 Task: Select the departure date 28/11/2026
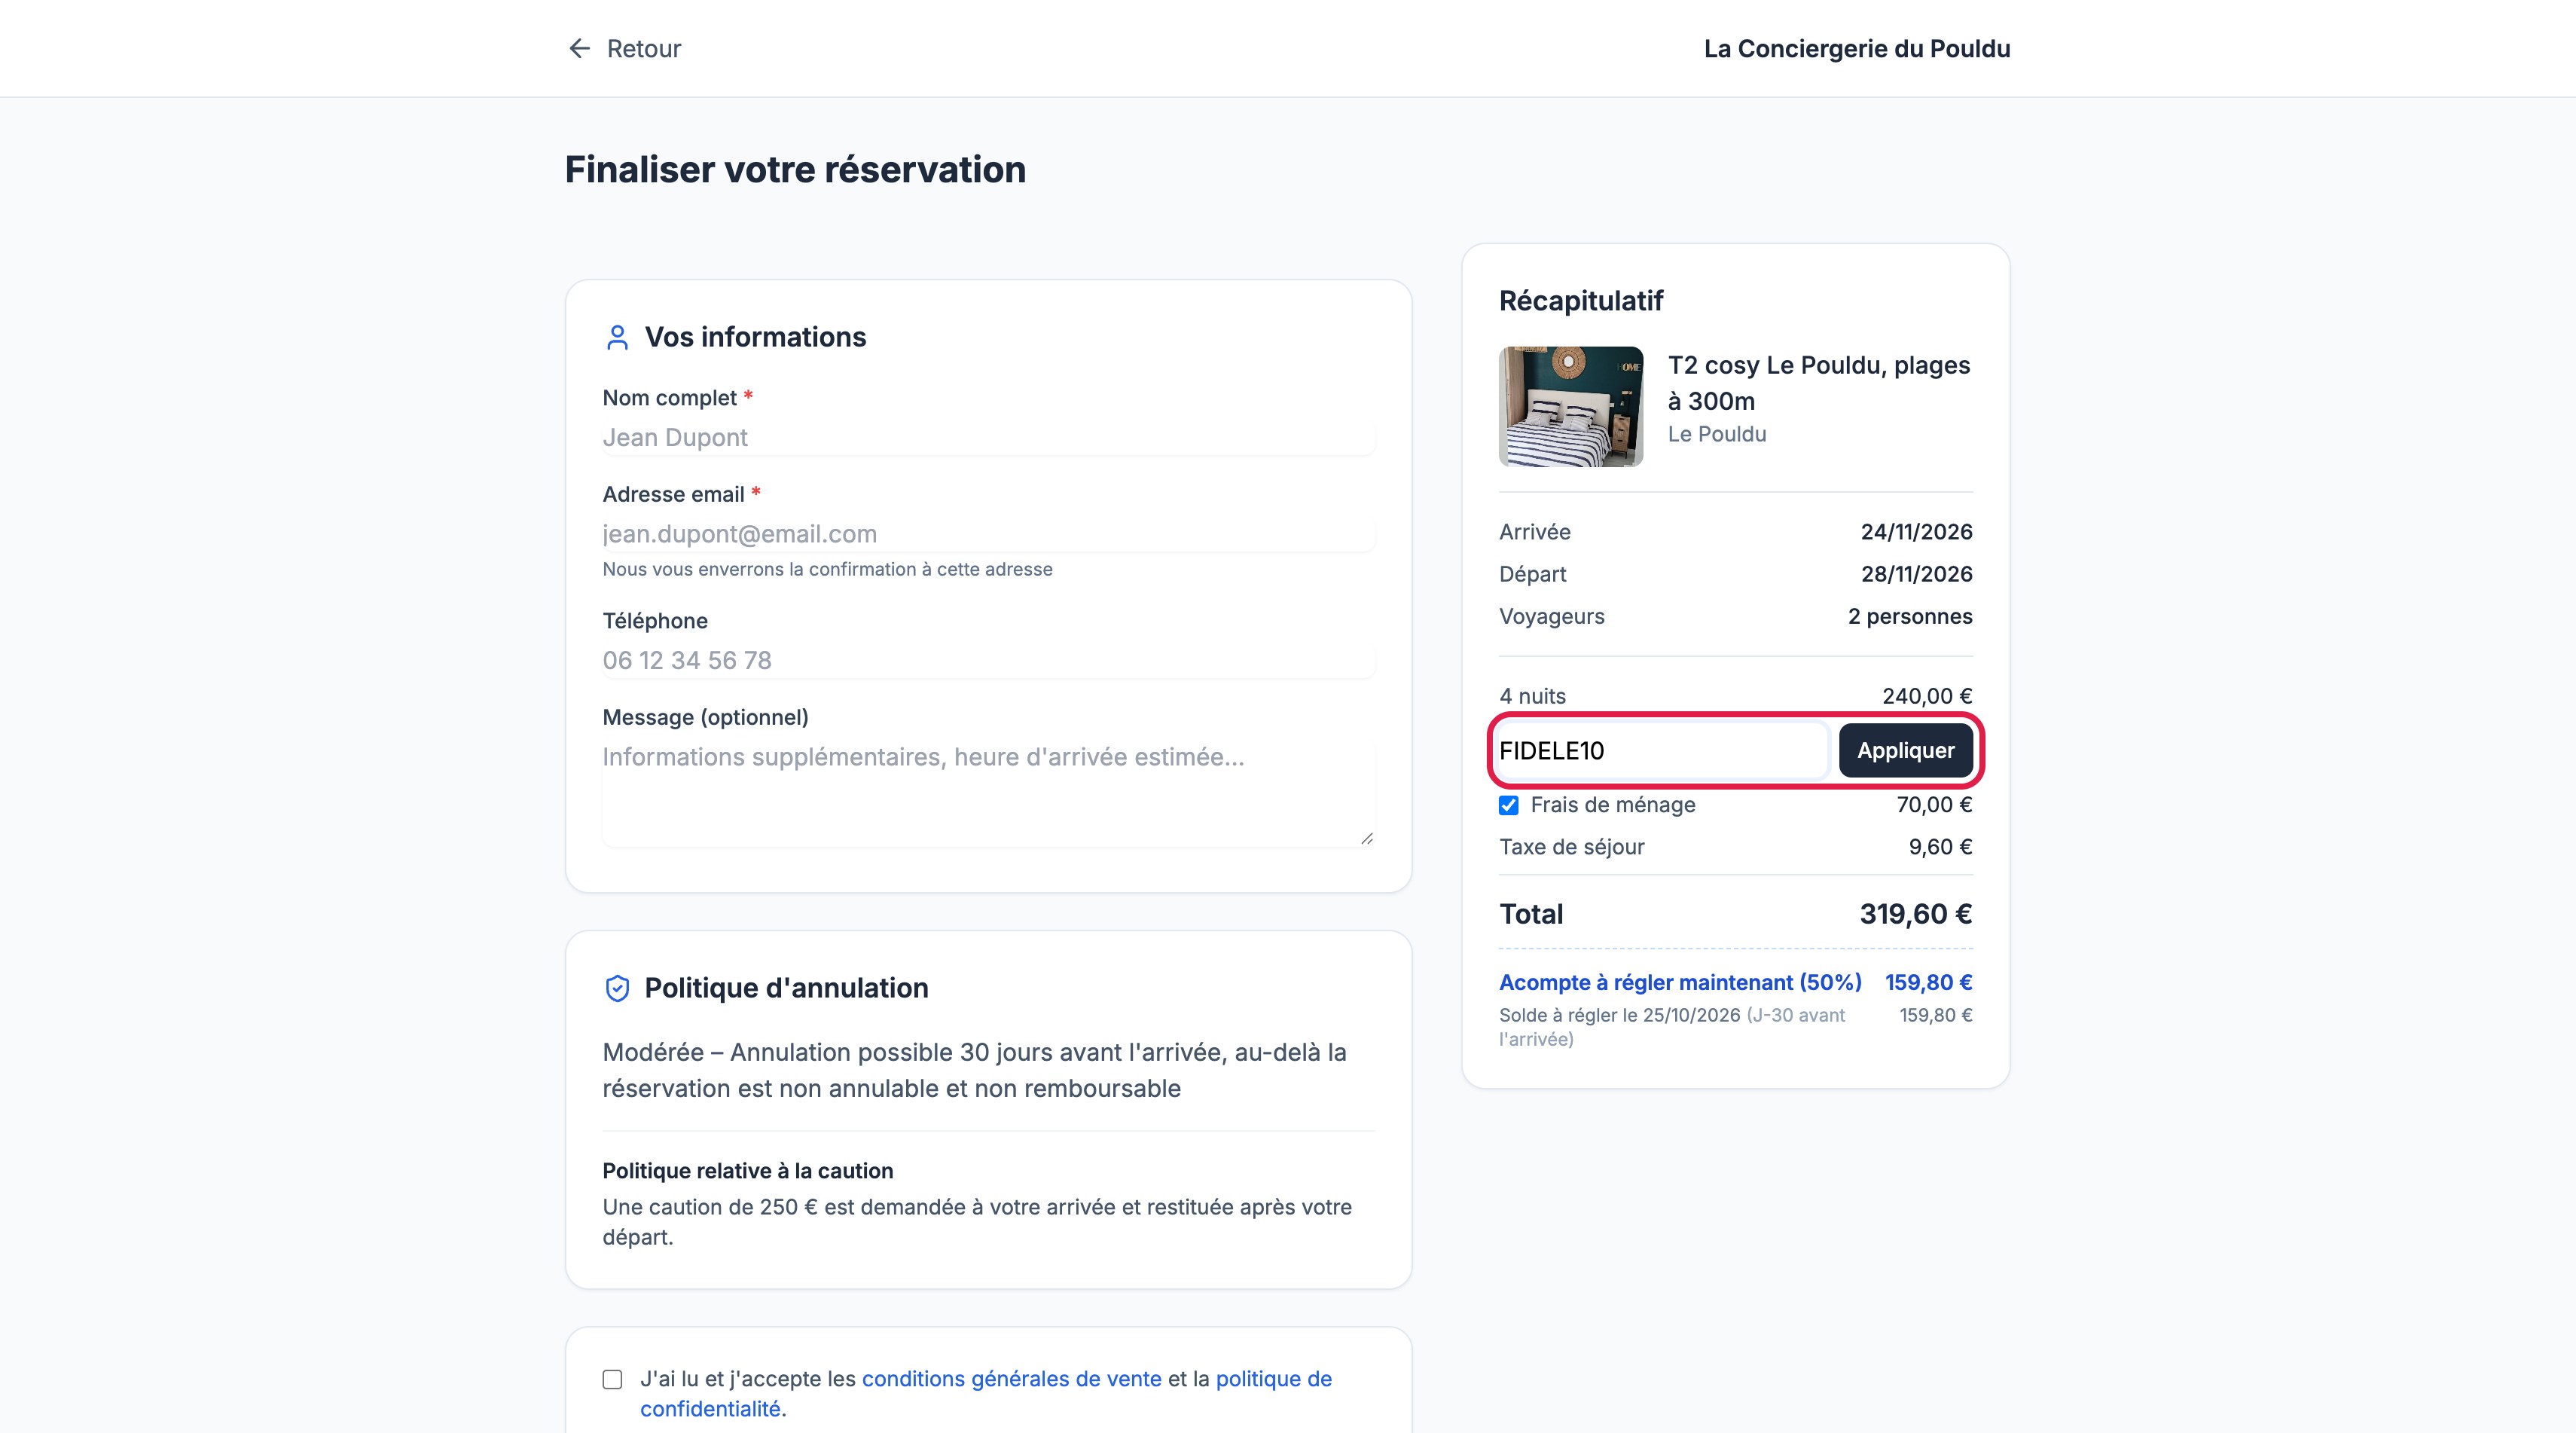pos(1916,574)
